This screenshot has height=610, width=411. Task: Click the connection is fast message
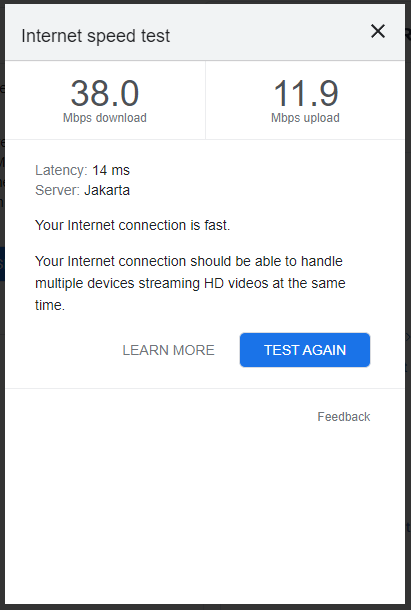pyautogui.click(x=132, y=225)
